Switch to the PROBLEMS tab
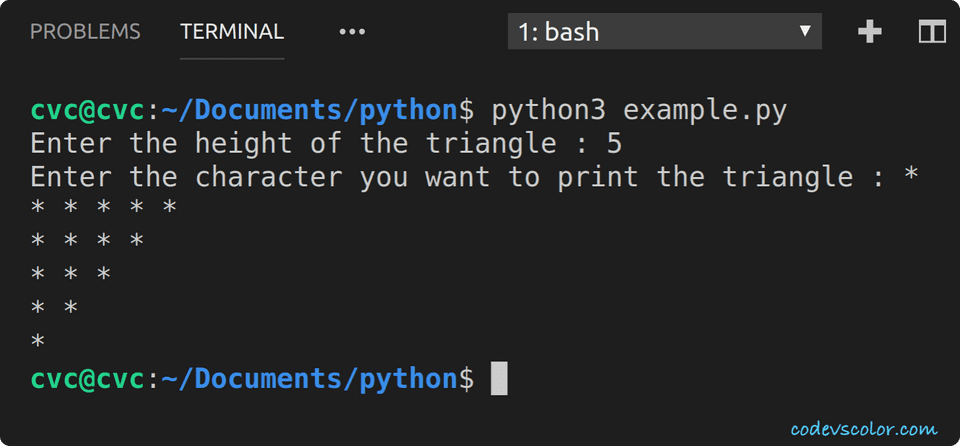The width and height of the screenshot is (960, 446). [85, 32]
